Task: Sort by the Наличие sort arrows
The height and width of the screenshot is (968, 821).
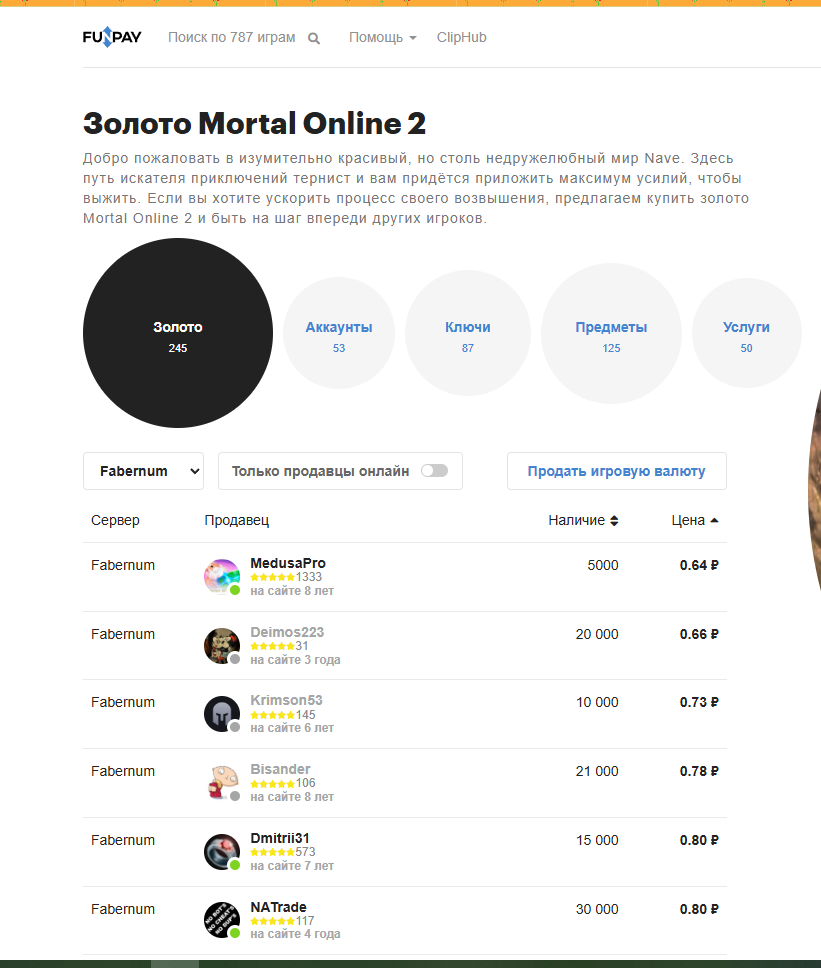Action: click(614, 520)
